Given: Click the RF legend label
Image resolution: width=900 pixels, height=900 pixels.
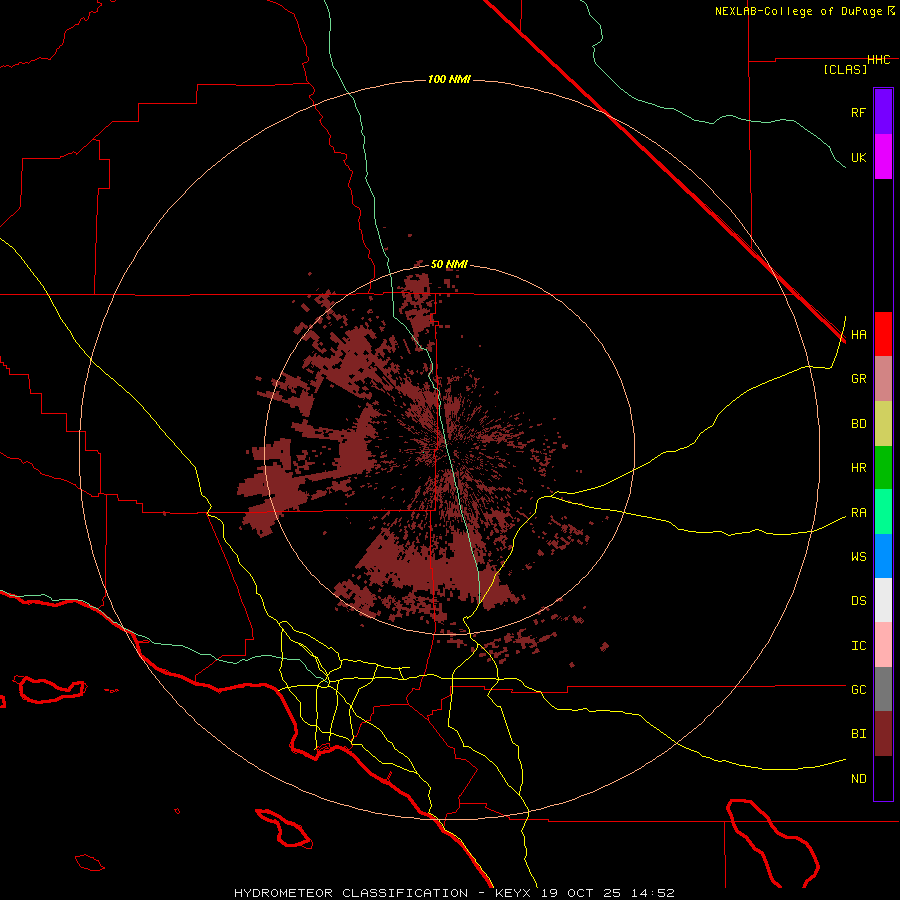Looking at the screenshot, I should (858, 112).
